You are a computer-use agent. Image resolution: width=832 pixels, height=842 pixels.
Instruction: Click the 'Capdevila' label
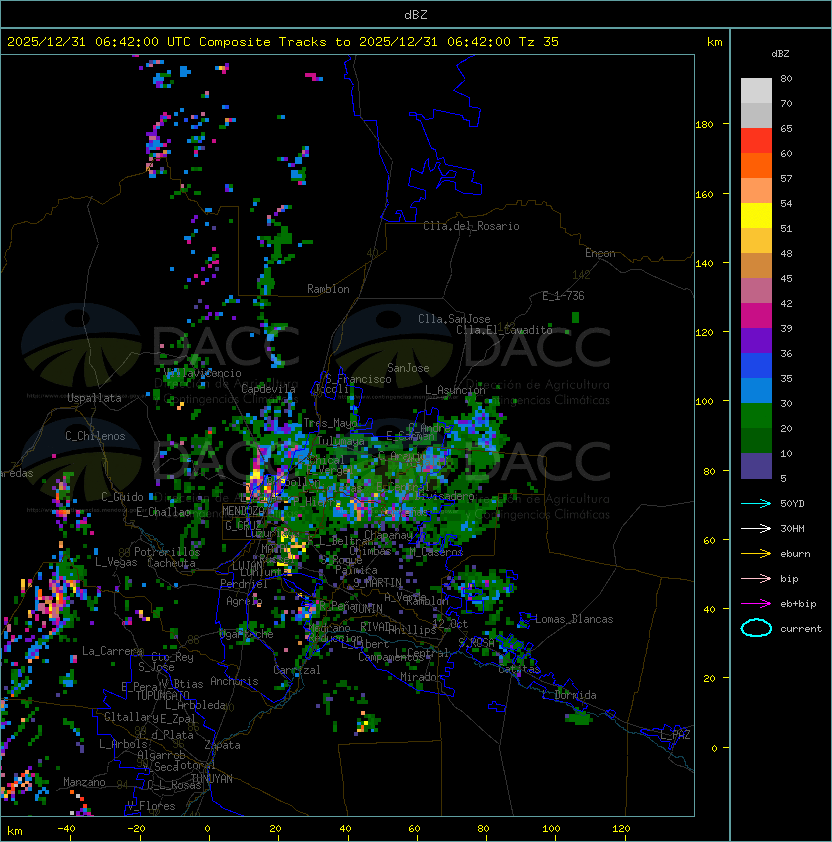click(268, 389)
